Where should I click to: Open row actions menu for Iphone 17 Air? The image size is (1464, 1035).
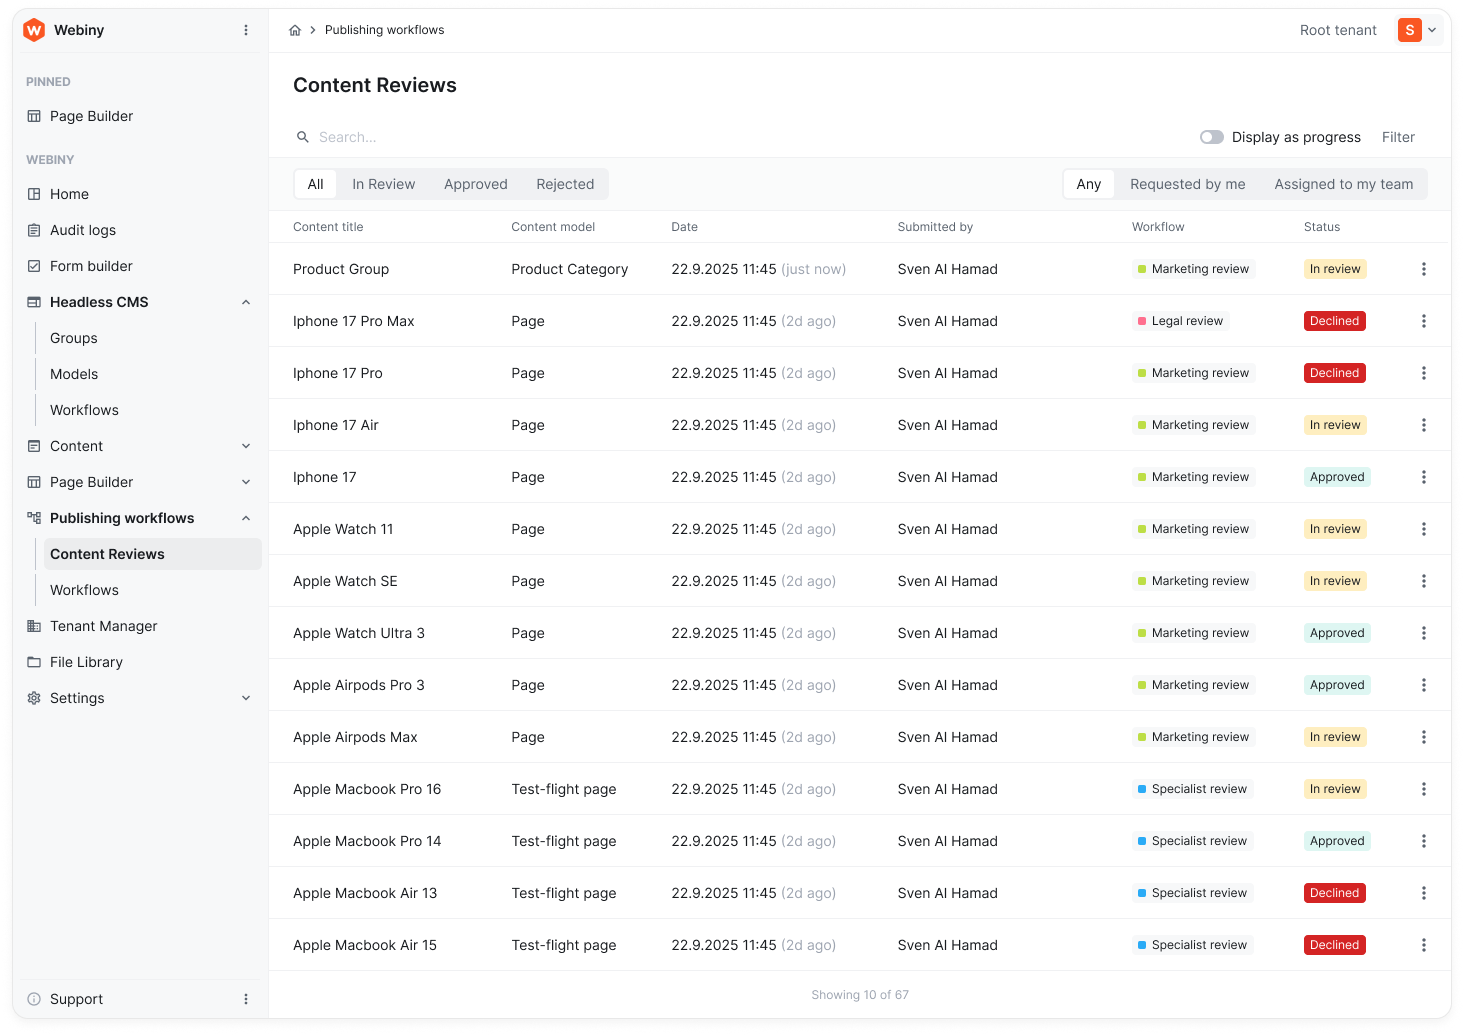1423,425
